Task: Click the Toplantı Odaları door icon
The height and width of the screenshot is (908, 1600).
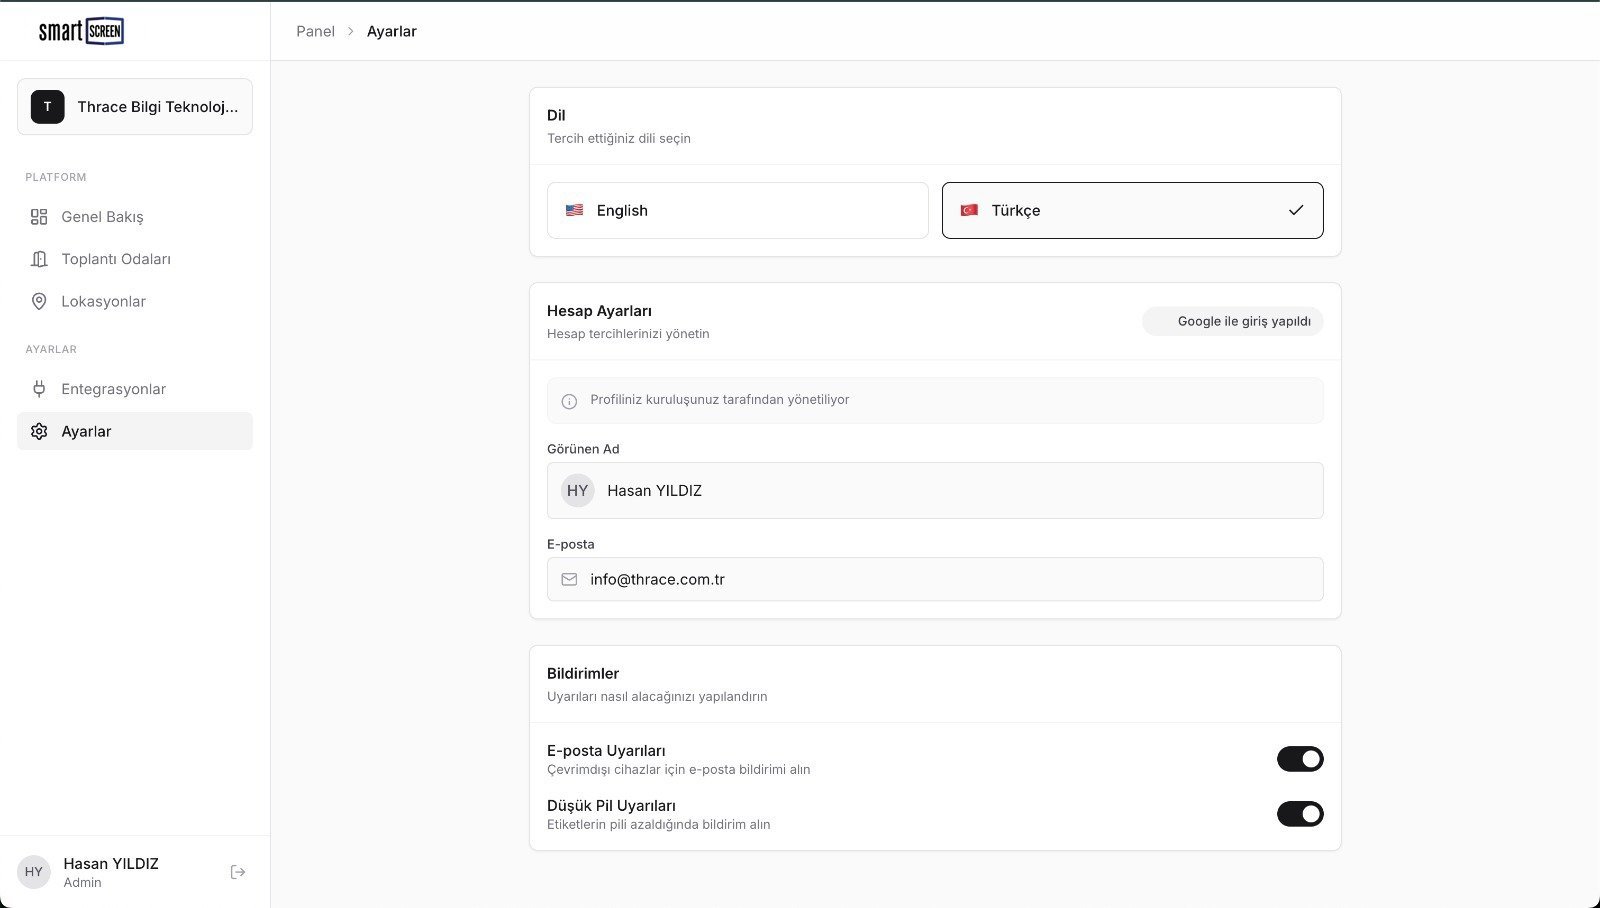Action: [39, 259]
